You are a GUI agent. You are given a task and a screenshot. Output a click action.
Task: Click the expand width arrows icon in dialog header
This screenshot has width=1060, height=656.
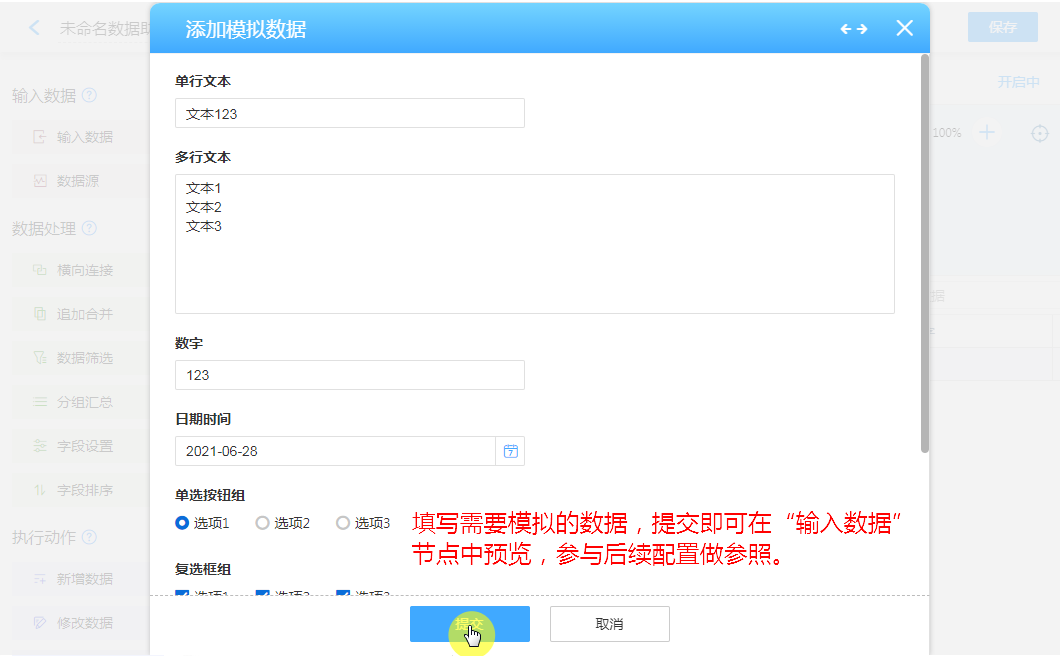click(x=853, y=29)
